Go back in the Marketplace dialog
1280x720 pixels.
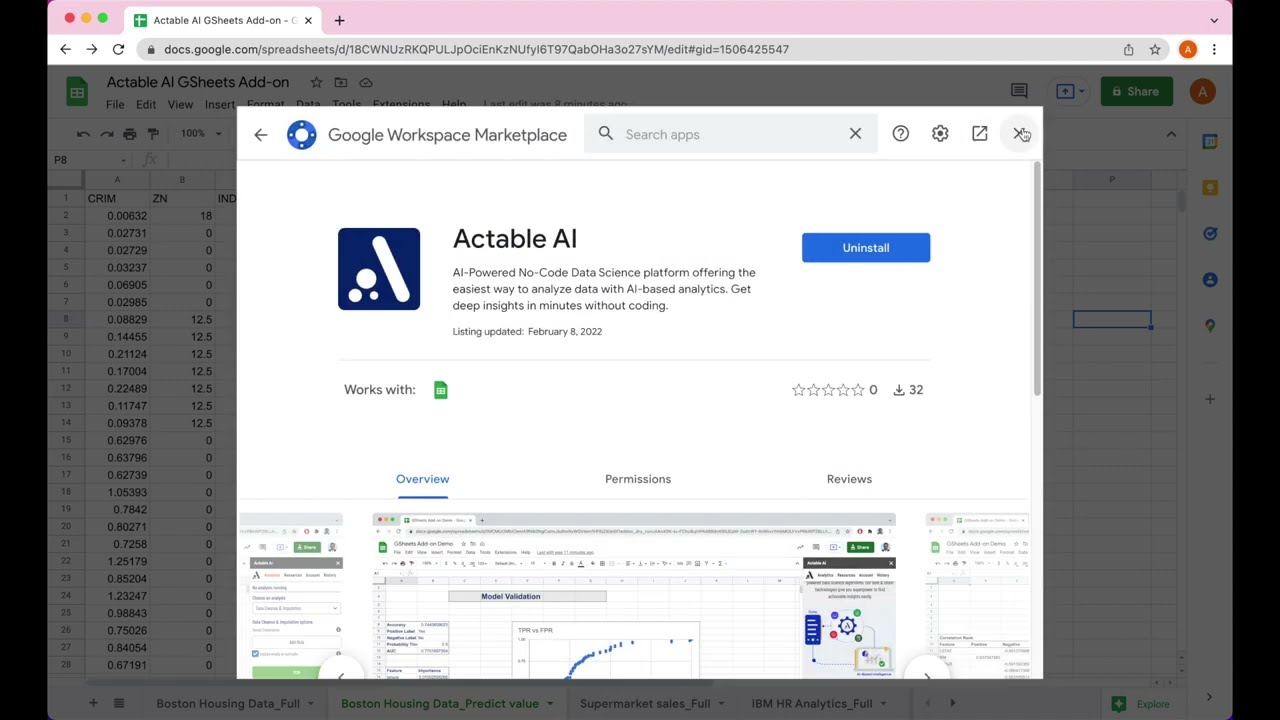261,135
